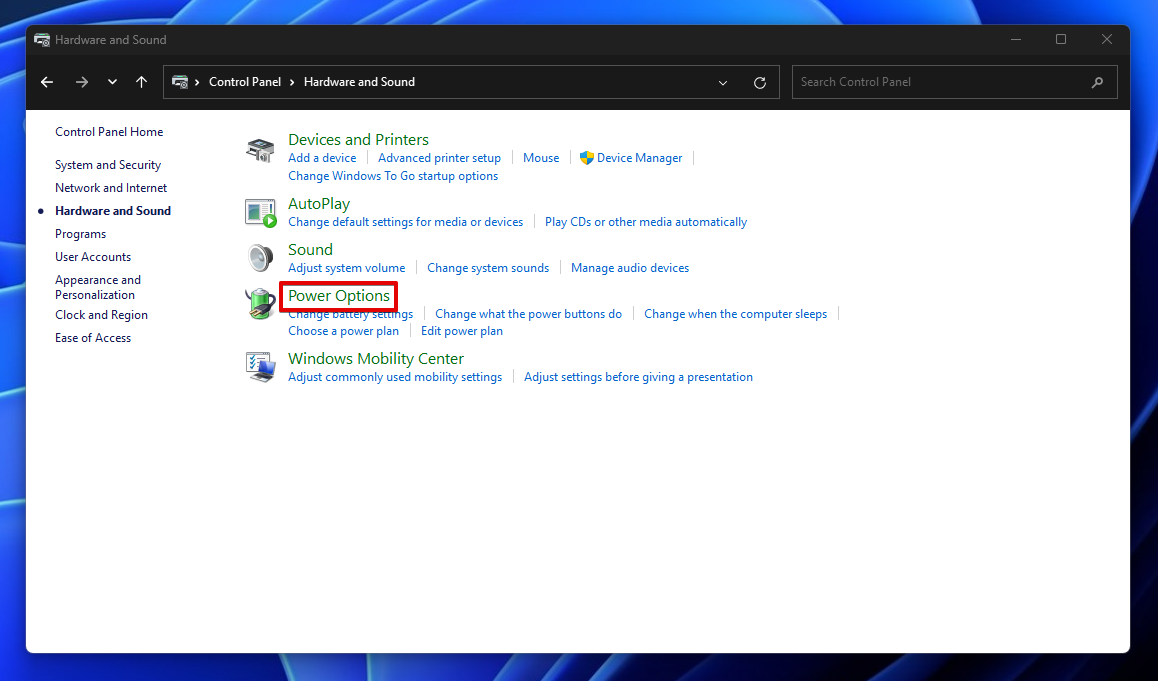Screen dimensions: 1158x681
Task: Open Advanced printer setup
Action: [x=439, y=158]
